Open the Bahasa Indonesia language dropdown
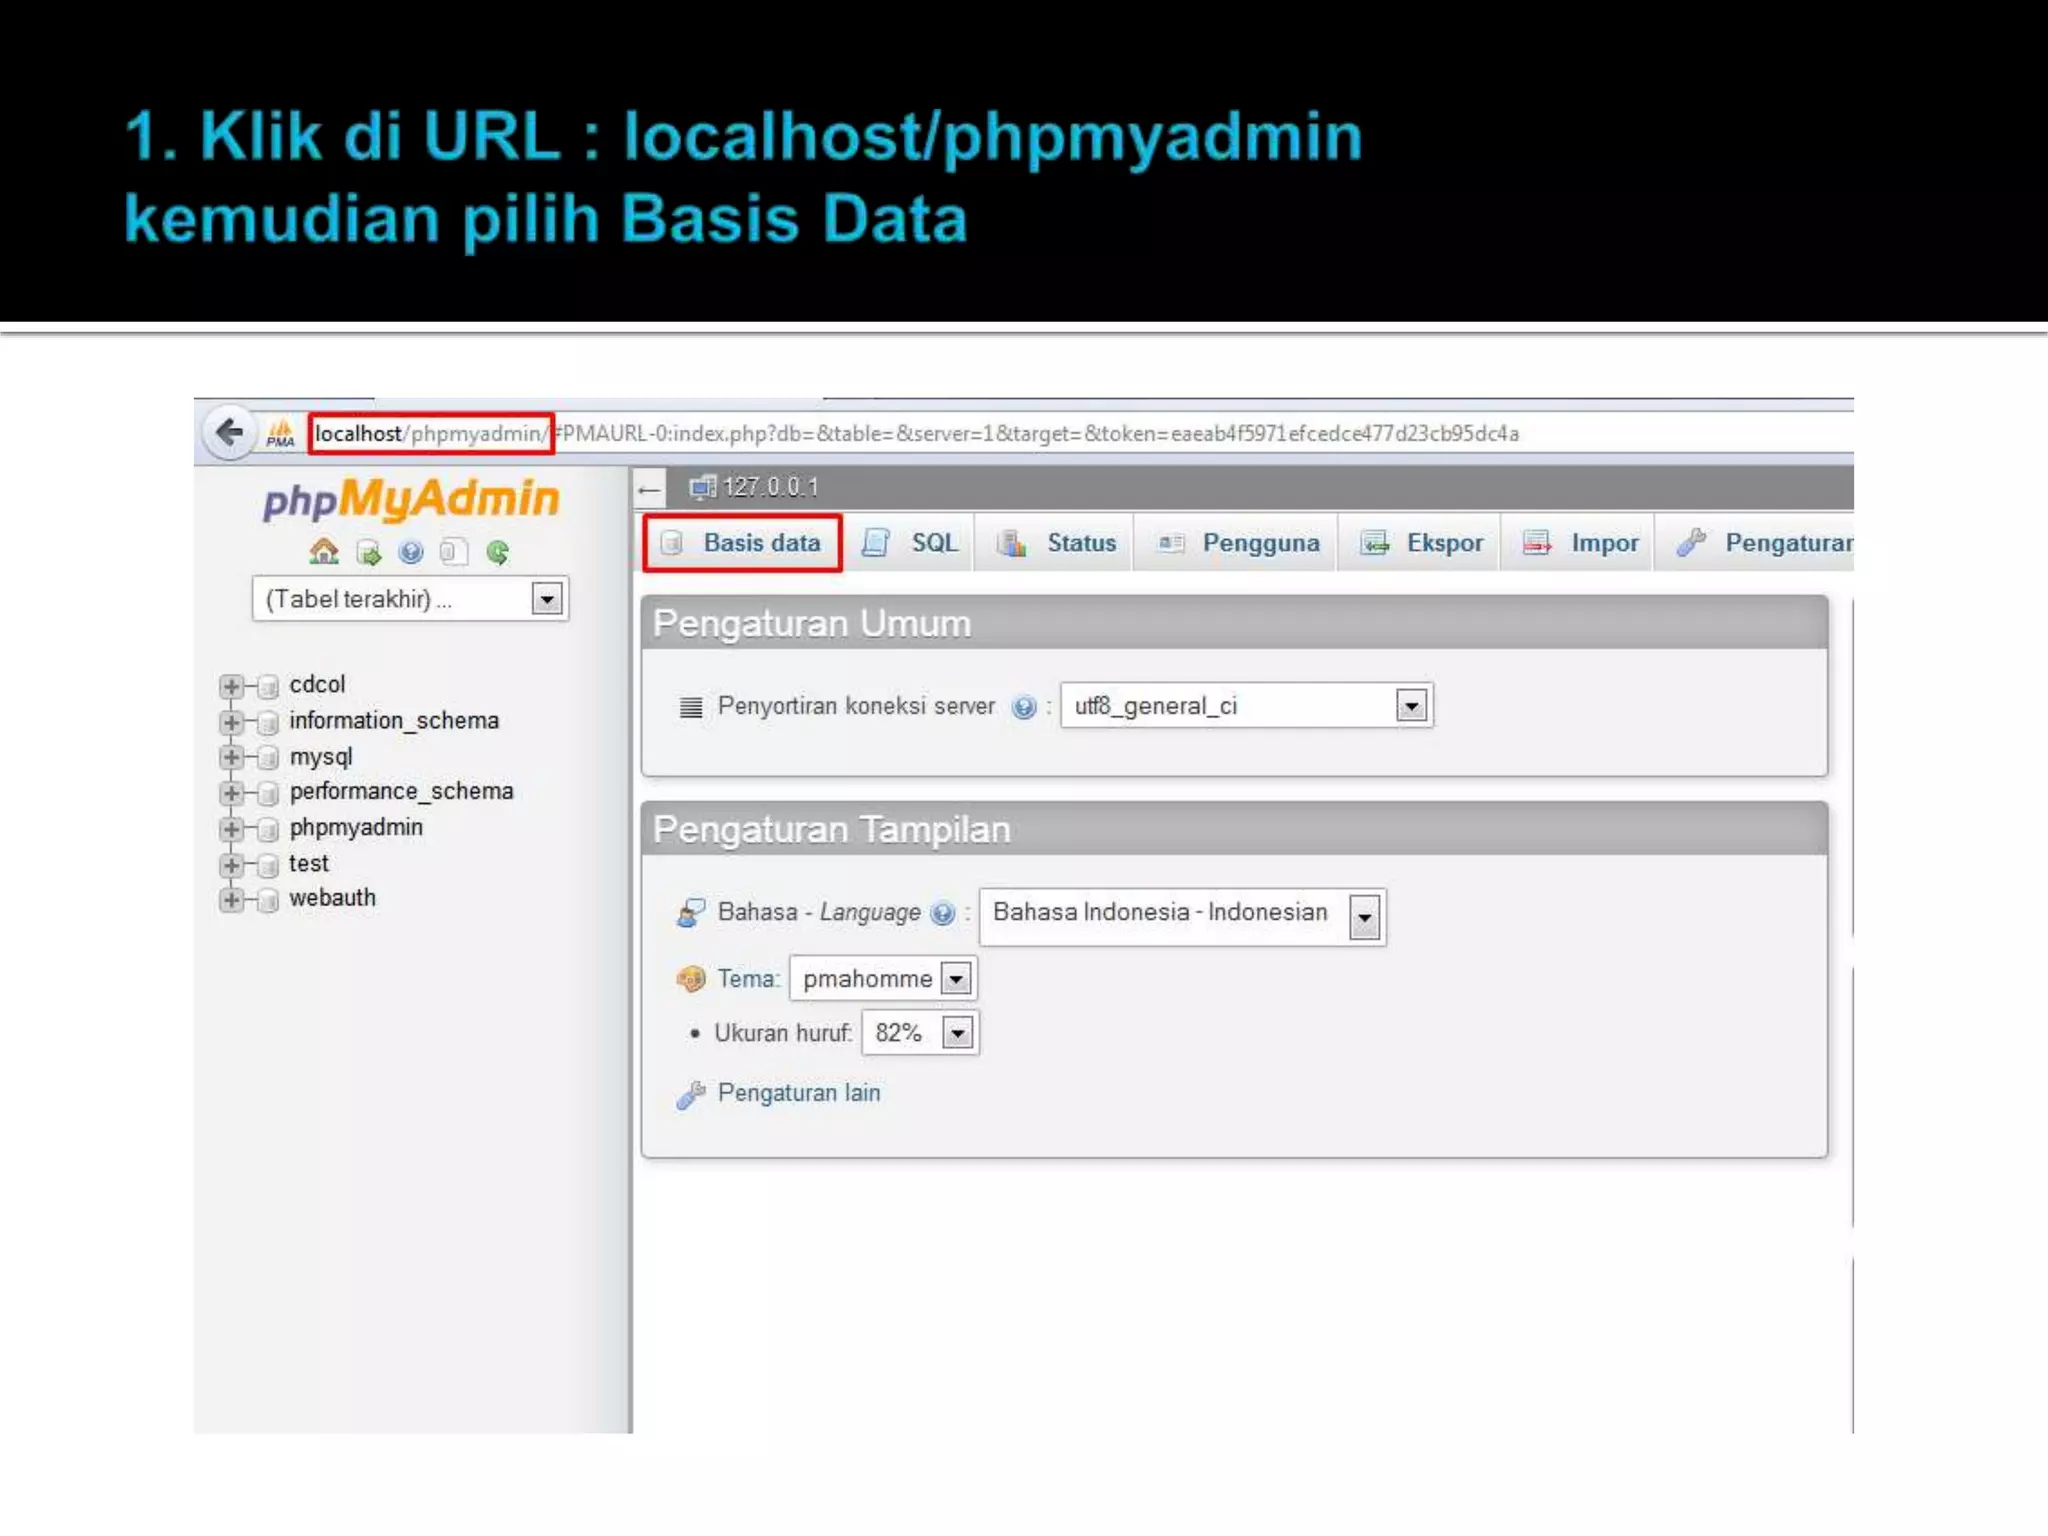Screen dimensions: 2048x1536 pyautogui.click(x=1364, y=916)
